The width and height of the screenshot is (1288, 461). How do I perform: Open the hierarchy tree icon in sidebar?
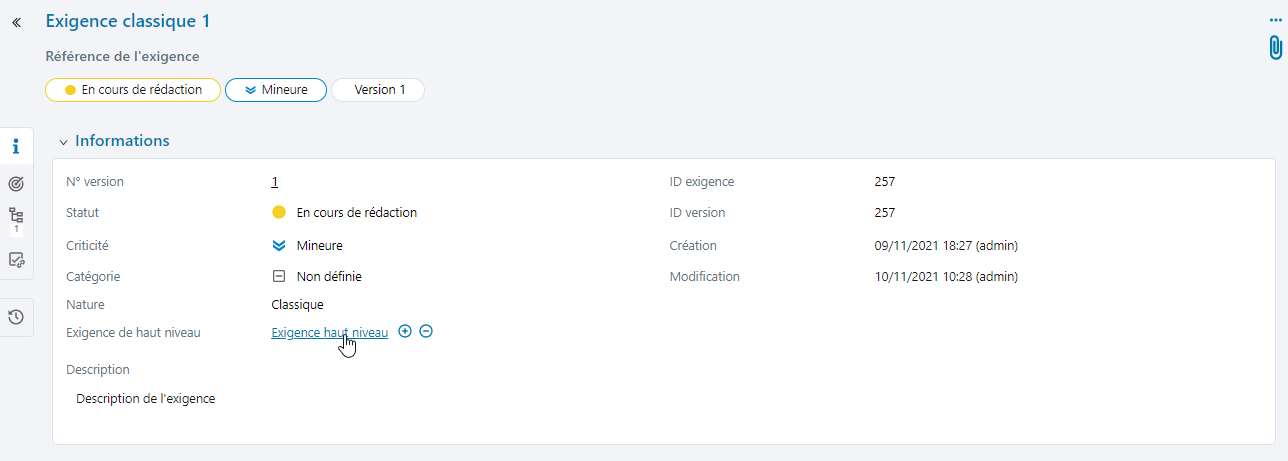tap(16, 216)
